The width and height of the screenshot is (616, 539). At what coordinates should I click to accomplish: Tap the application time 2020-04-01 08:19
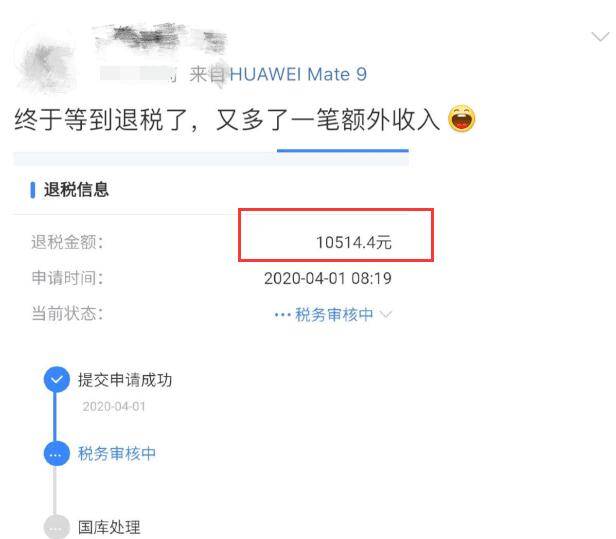(x=328, y=279)
